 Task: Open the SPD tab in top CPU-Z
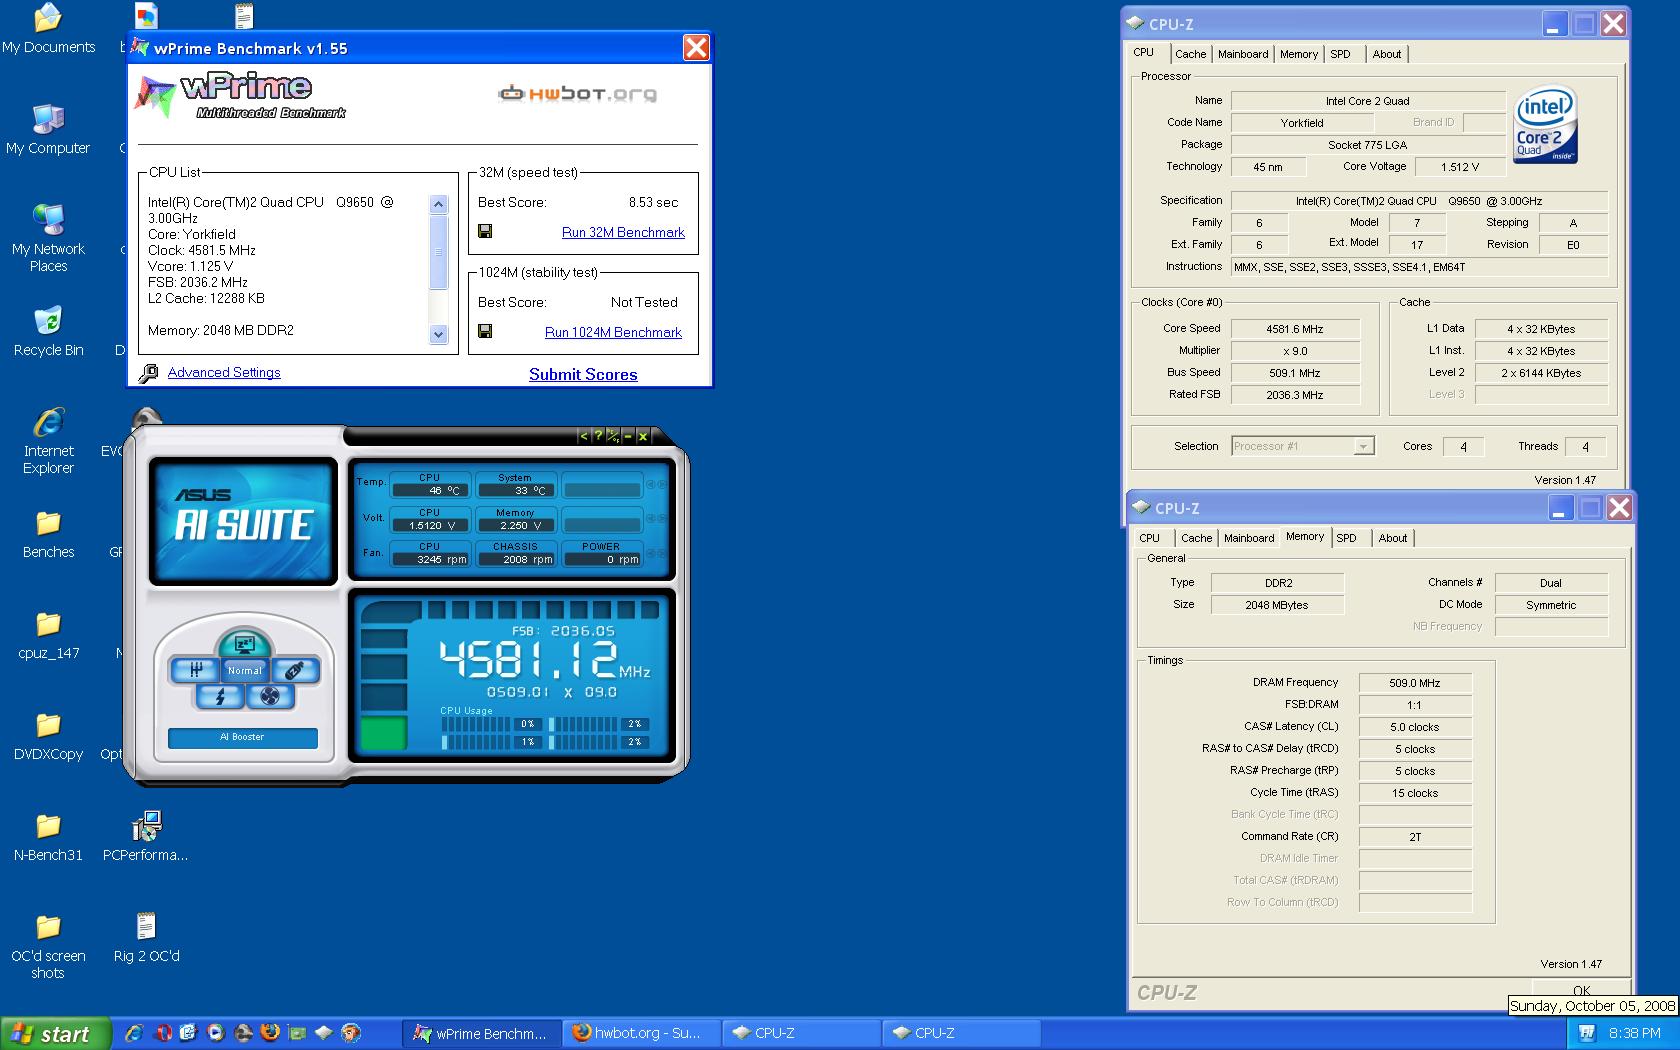1340,54
